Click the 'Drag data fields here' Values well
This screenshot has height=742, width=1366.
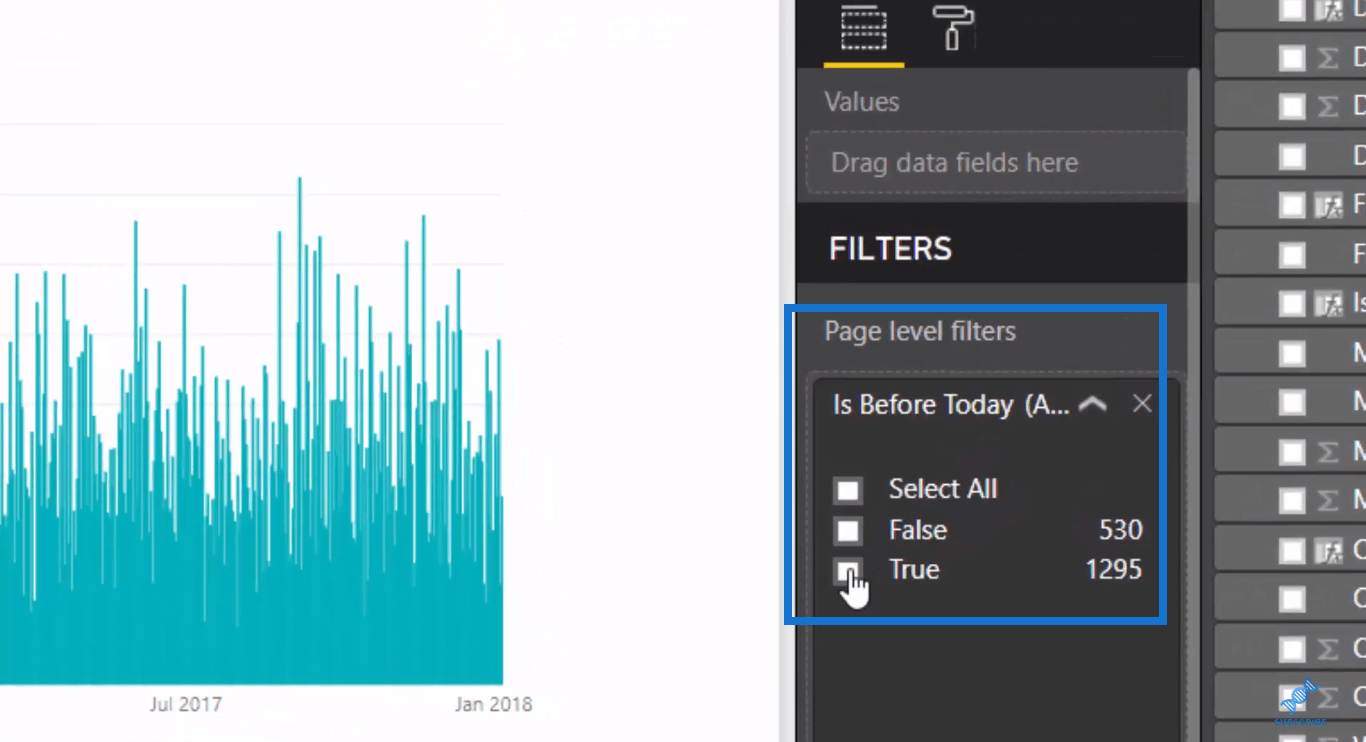coord(996,162)
